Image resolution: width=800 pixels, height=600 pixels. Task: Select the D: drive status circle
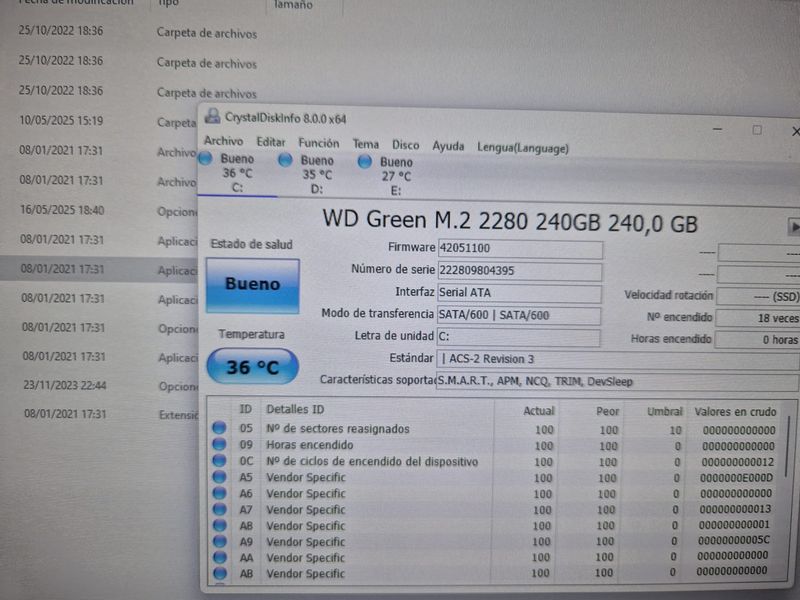[x=285, y=160]
